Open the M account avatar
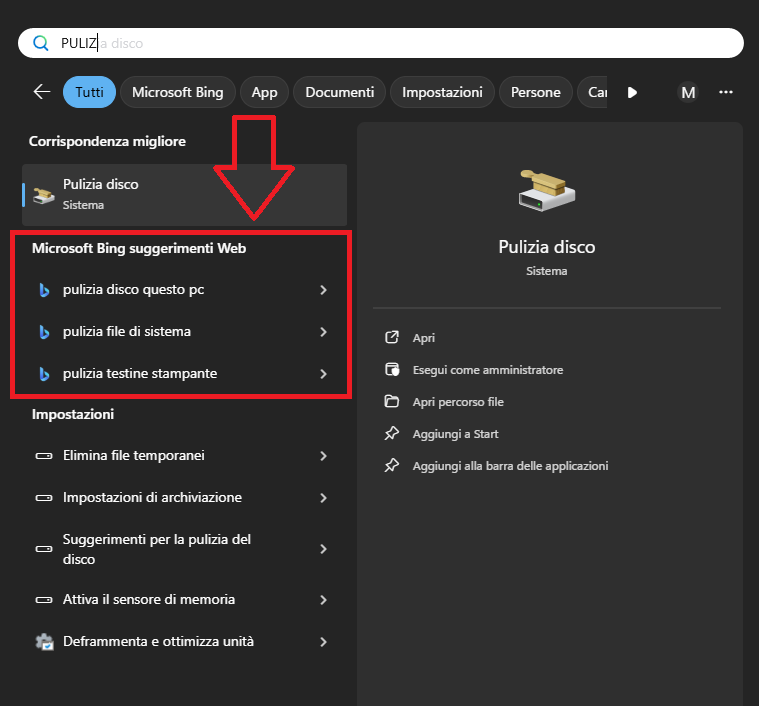Image resolution: width=759 pixels, height=706 pixels. click(688, 92)
